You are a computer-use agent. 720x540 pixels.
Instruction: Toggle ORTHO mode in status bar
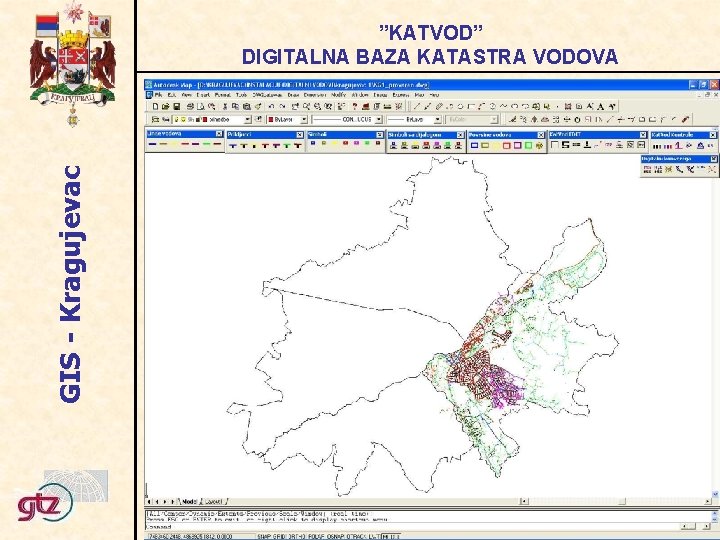point(298,536)
